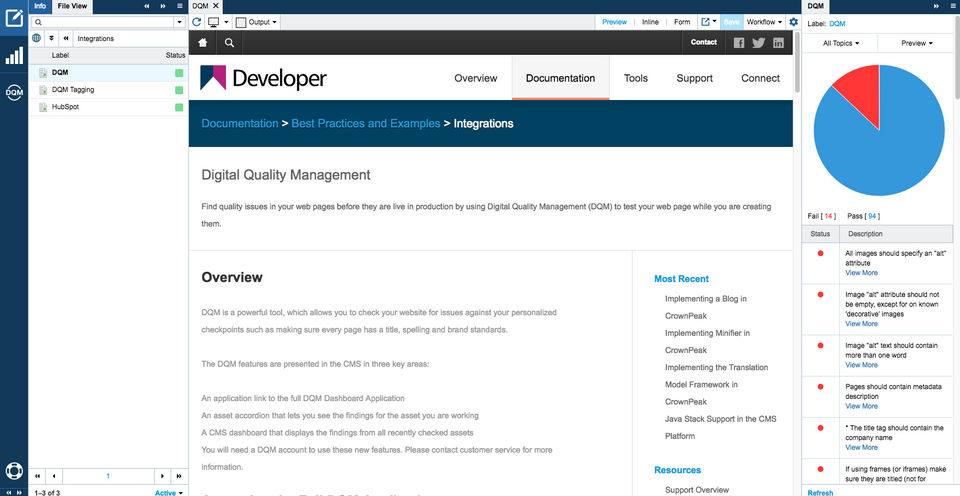960x496 pixels.
Task: Select Preview mode in the toolbar
Action: click(x=614, y=22)
